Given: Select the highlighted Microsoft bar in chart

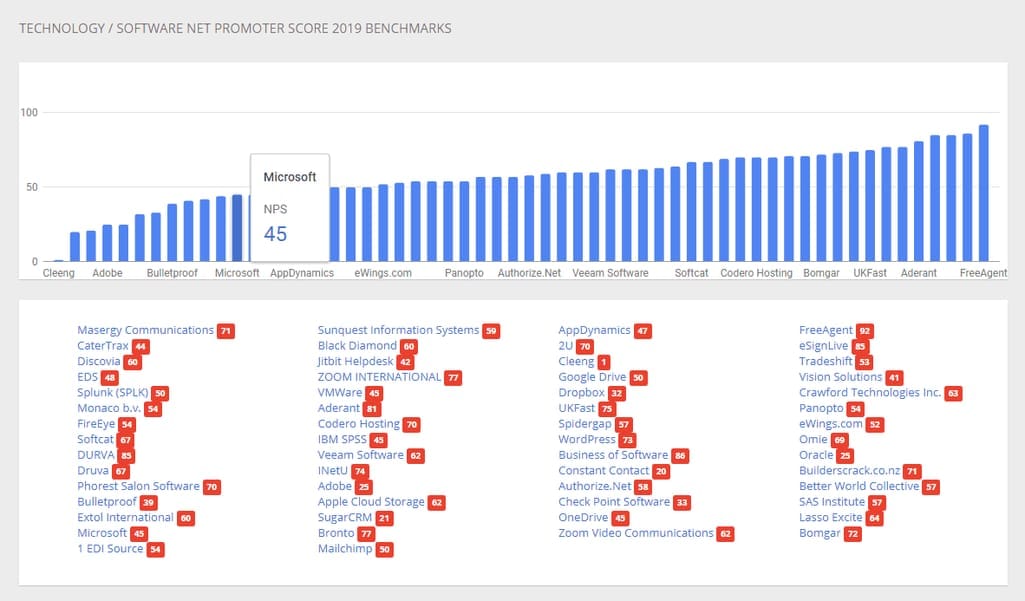Looking at the screenshot, I should [237, 228].
